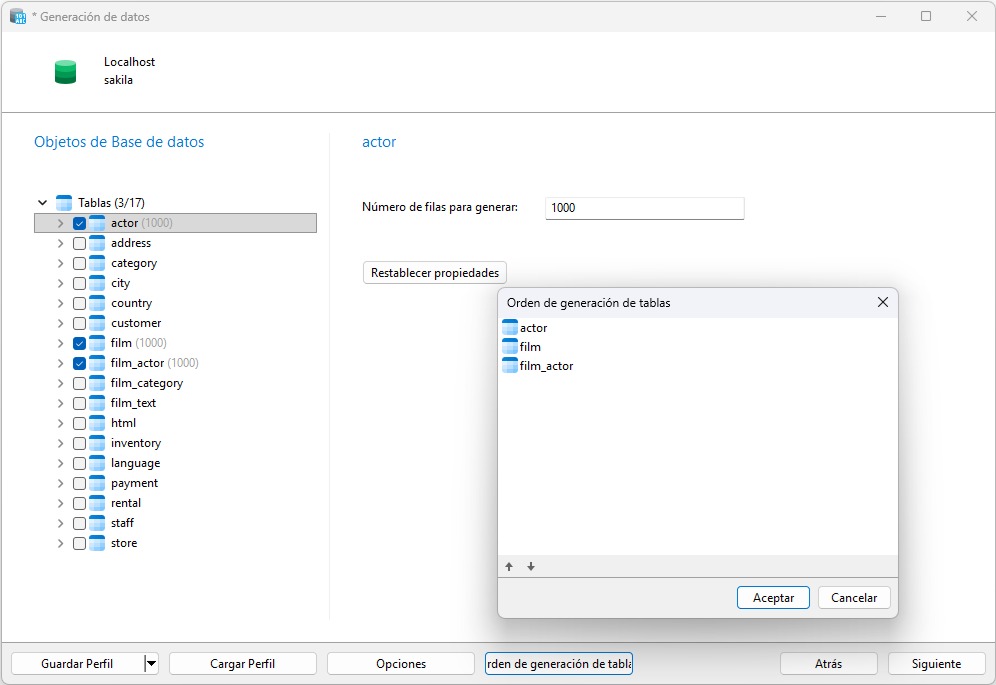Click the film_actor table icon in tree
Image resolution: width=996 pixels, height=685 pixels.
pyautogui.click(x=97, y=363)
